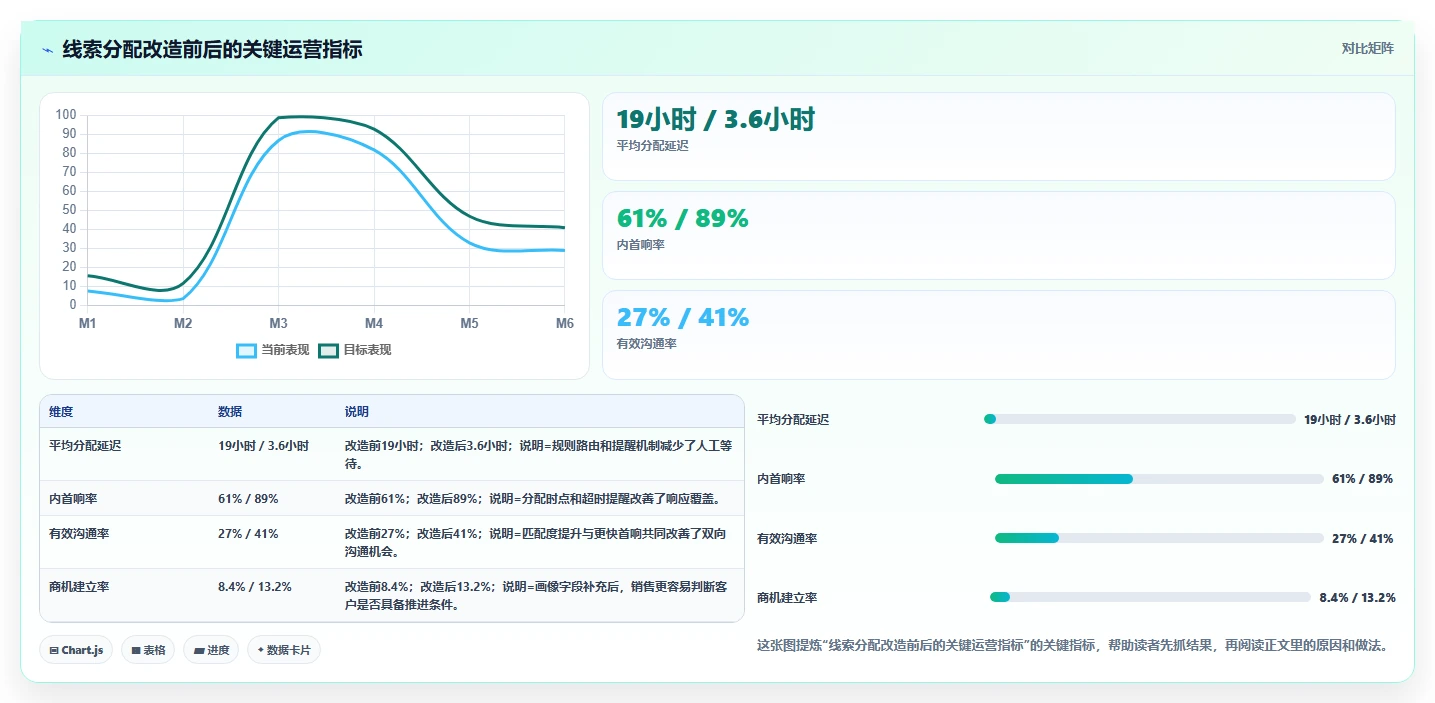Viewport: 1435px width, 703px height.
Task: Click the 数据 column header
Action: tap(230, 412)
